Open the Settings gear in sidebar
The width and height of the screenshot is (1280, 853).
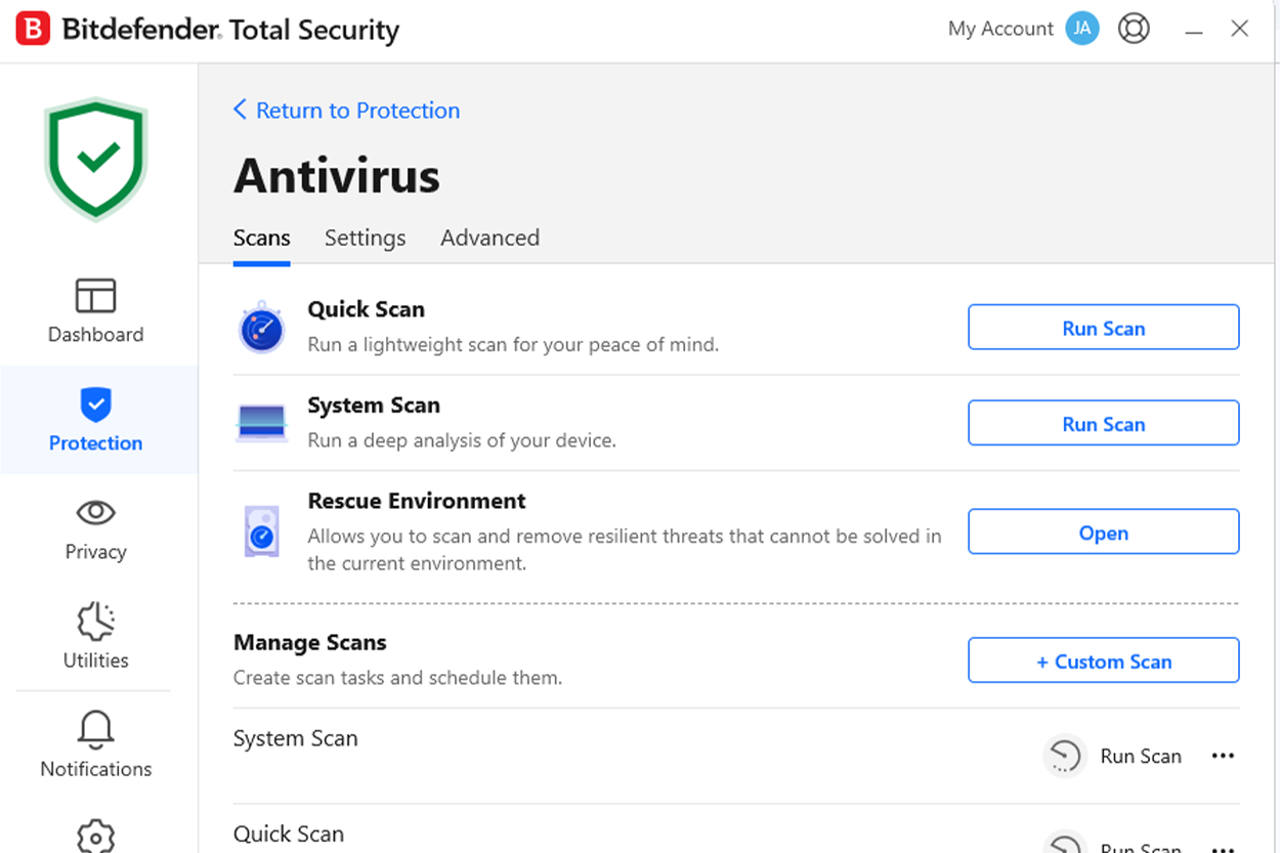(96, 836)
